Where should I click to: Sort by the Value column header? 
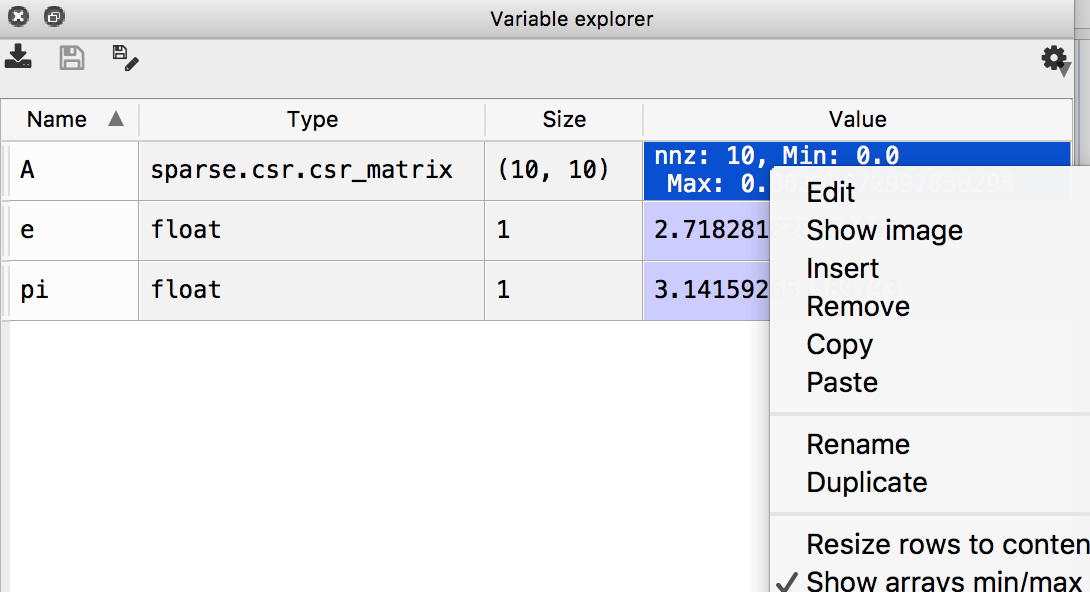pyautogui.click(x=857, y=120)
